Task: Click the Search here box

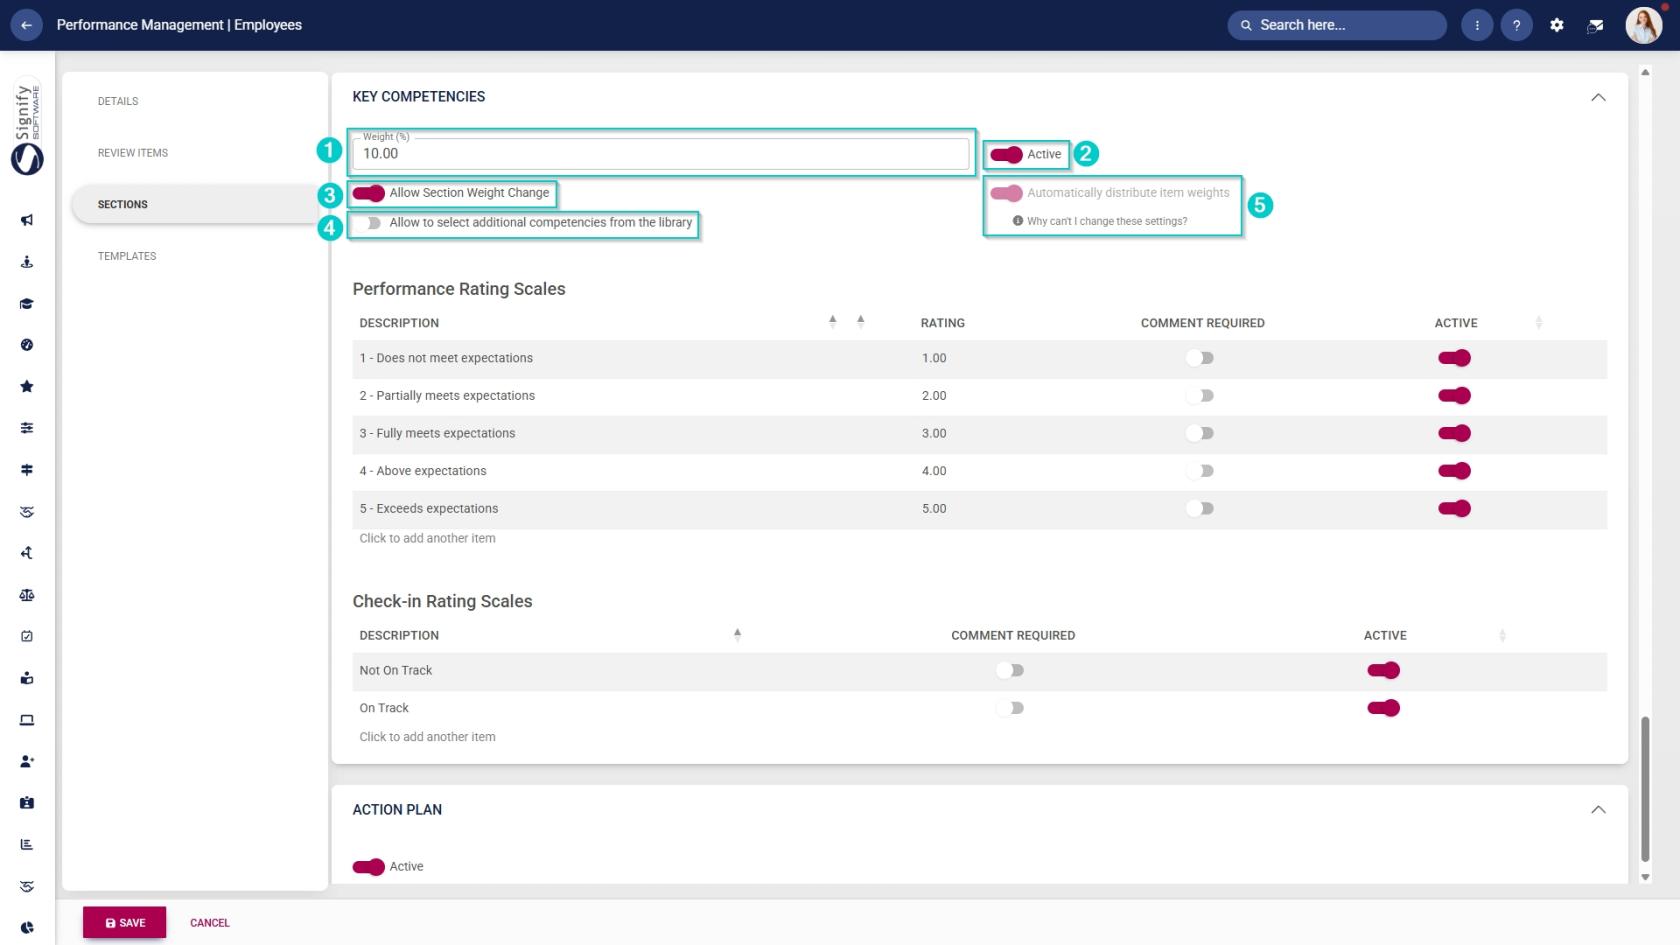Action: click(1337, 25)
